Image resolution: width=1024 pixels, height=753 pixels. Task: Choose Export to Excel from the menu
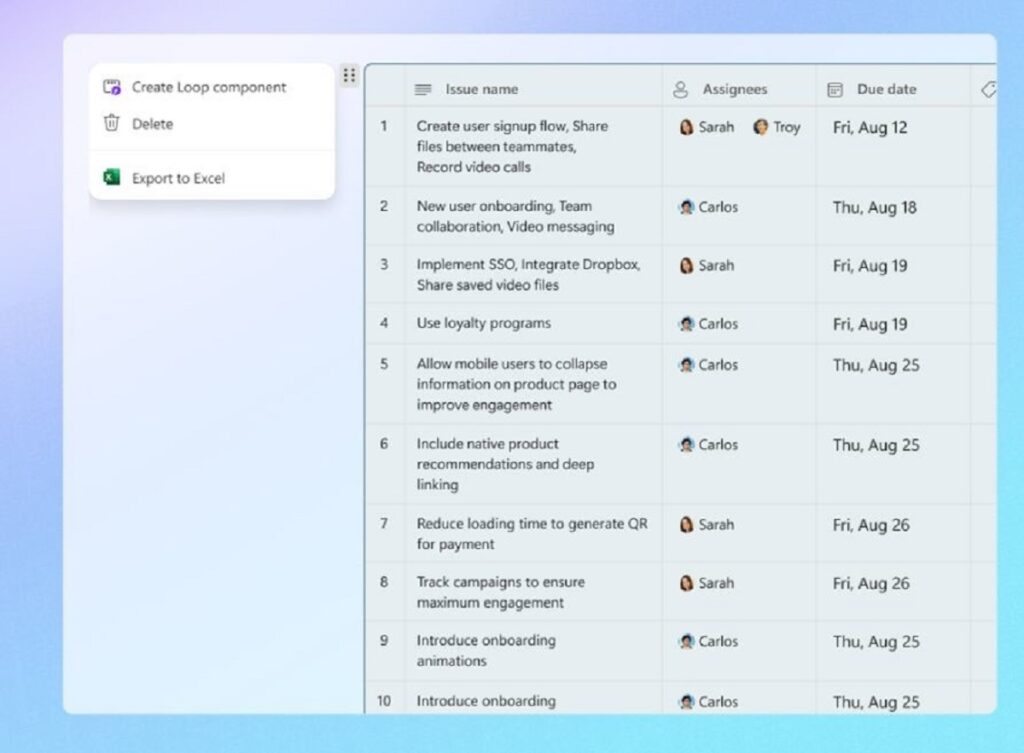point(178,178)
